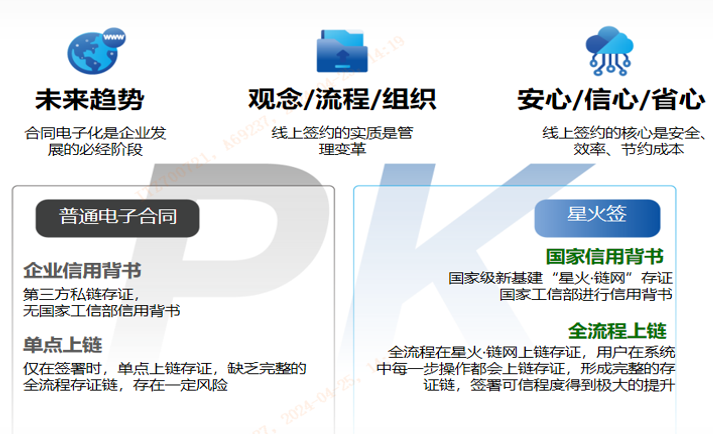Click the line 第三方私链存证,

pyautogui.click(x=81, y=294)
